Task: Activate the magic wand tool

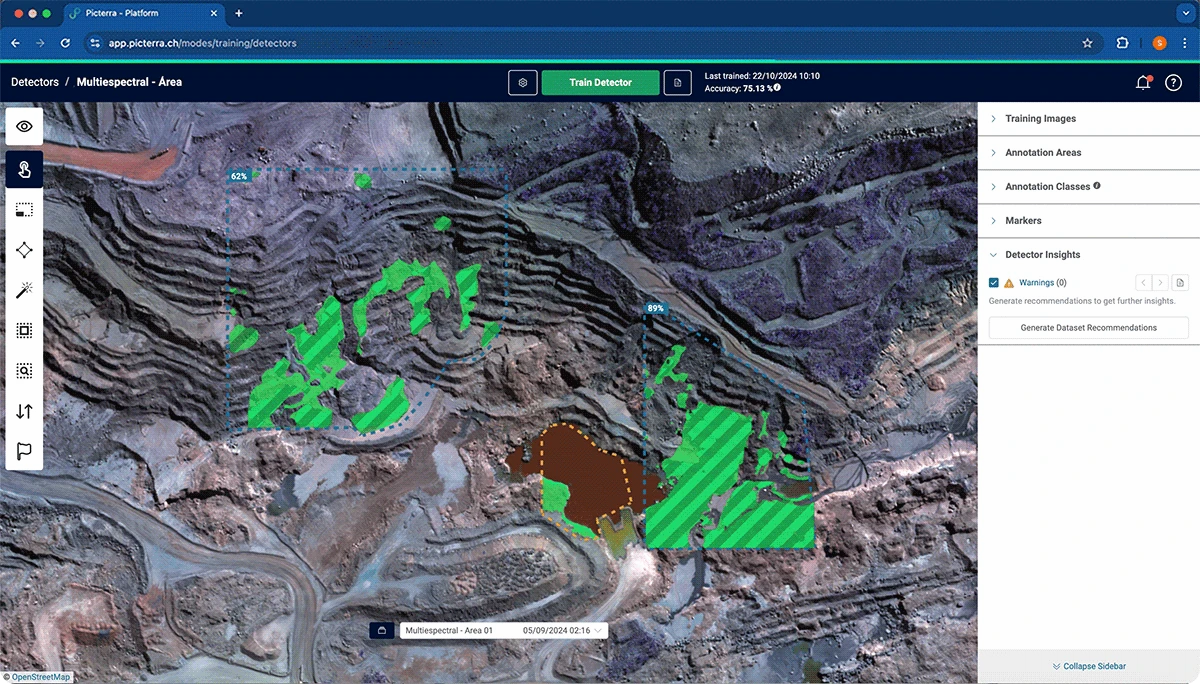Action: [x=24, y=290]
